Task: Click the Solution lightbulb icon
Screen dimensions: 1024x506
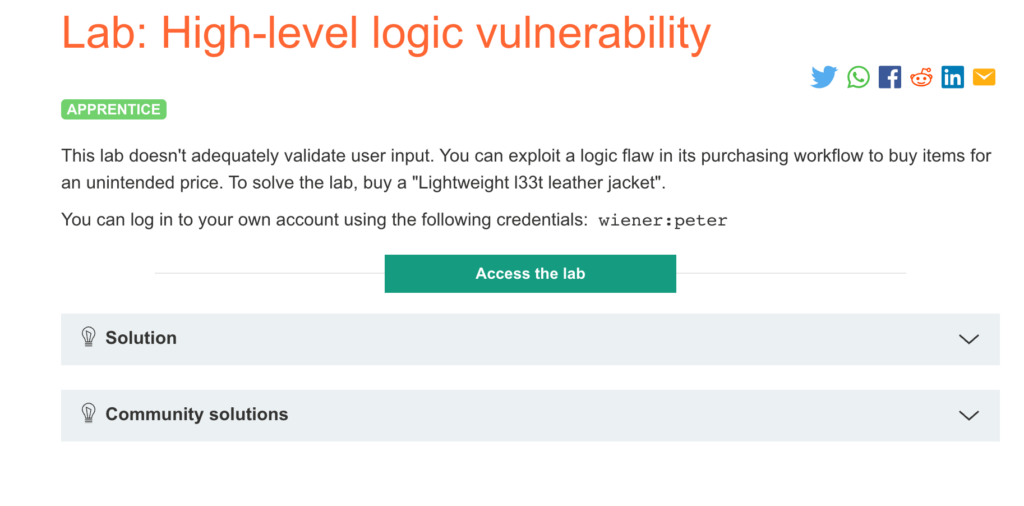Action: (x=88, y=337)
